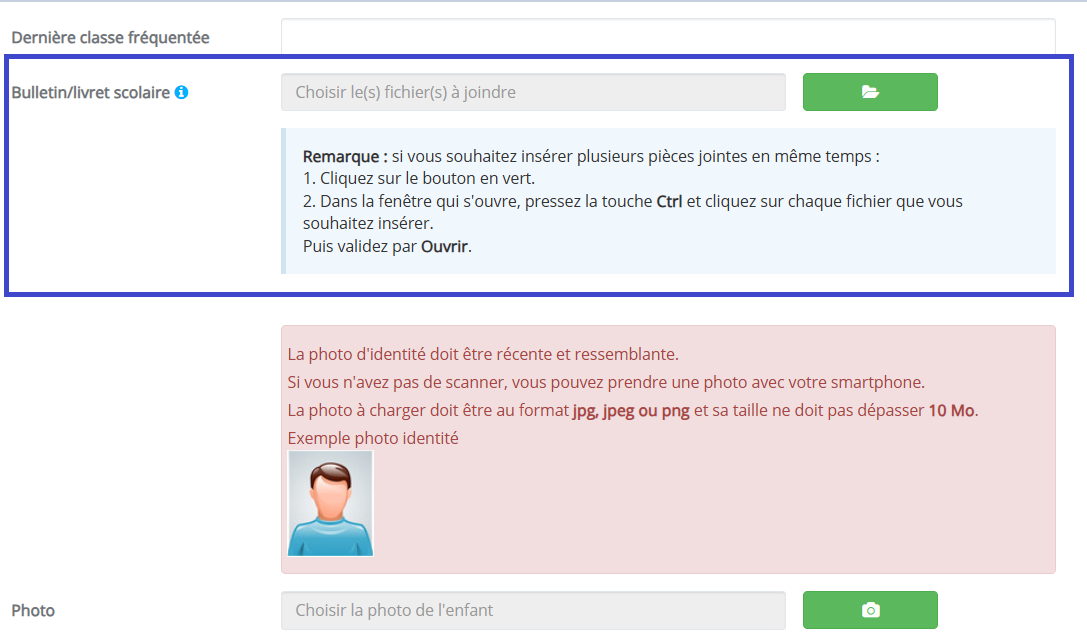
Task: Click the 'Choisir le(s) fichier(s) à joindre' field
Action: pyautogui.click(x=533, y=92)
